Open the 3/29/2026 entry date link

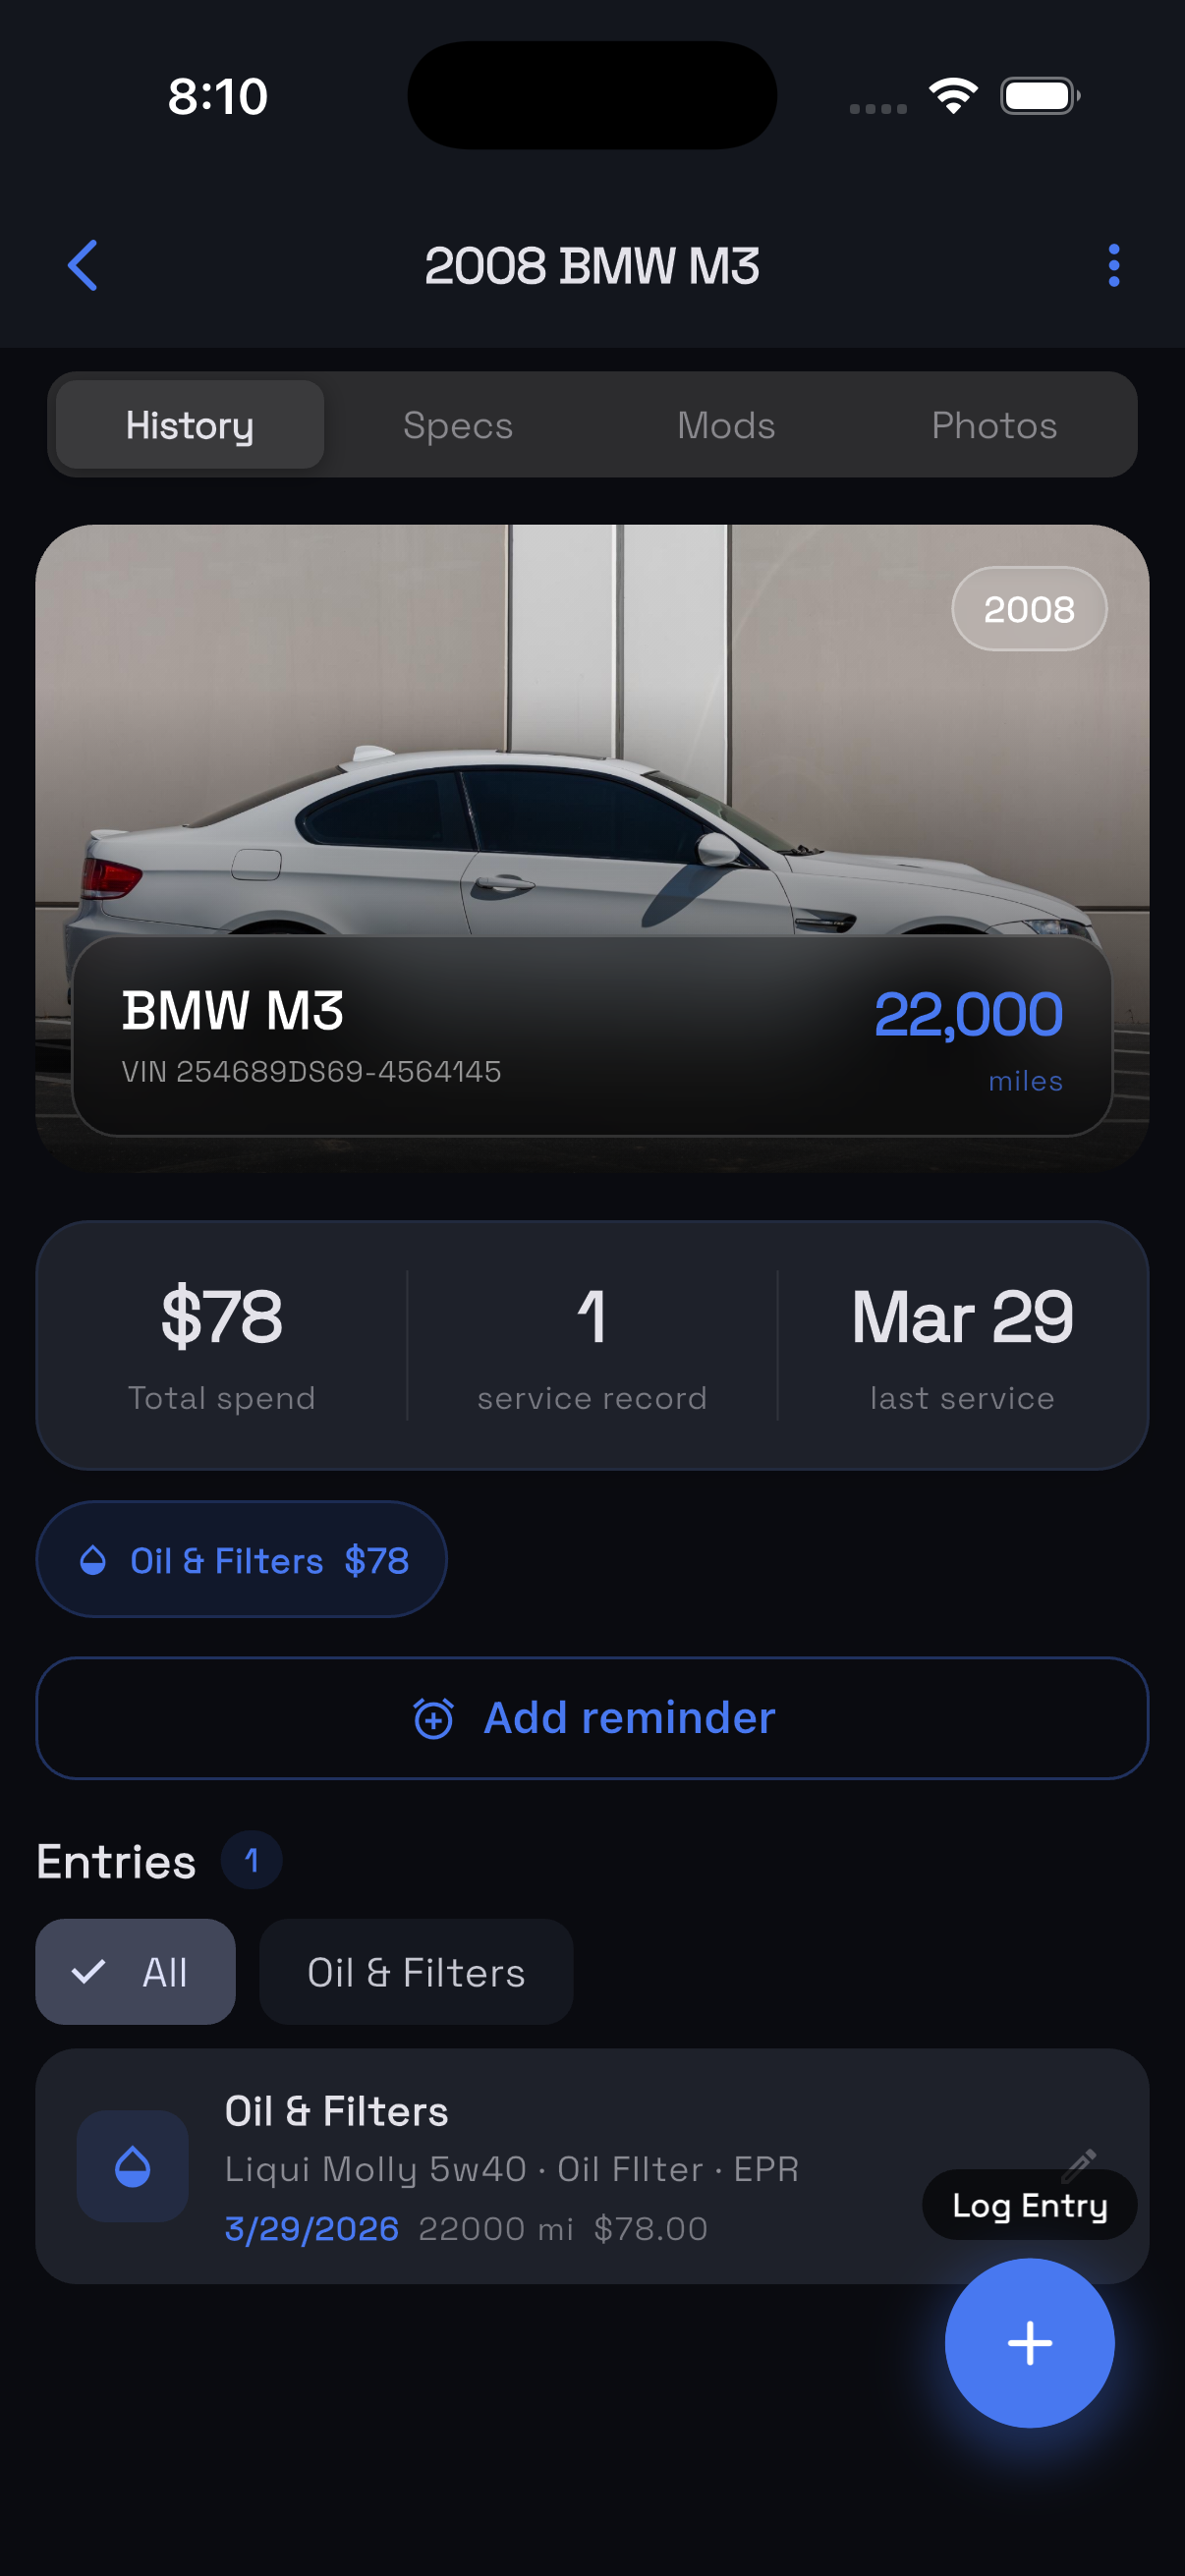click(x=312, y=2228)
